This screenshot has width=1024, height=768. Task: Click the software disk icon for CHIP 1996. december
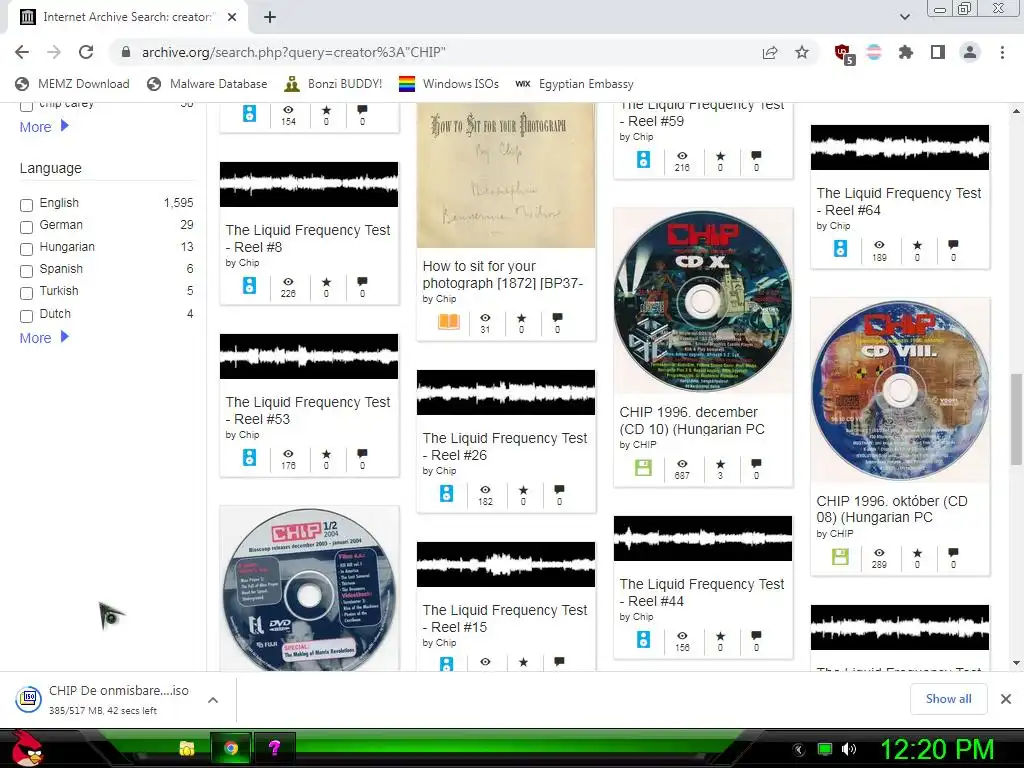click(643, 468)
